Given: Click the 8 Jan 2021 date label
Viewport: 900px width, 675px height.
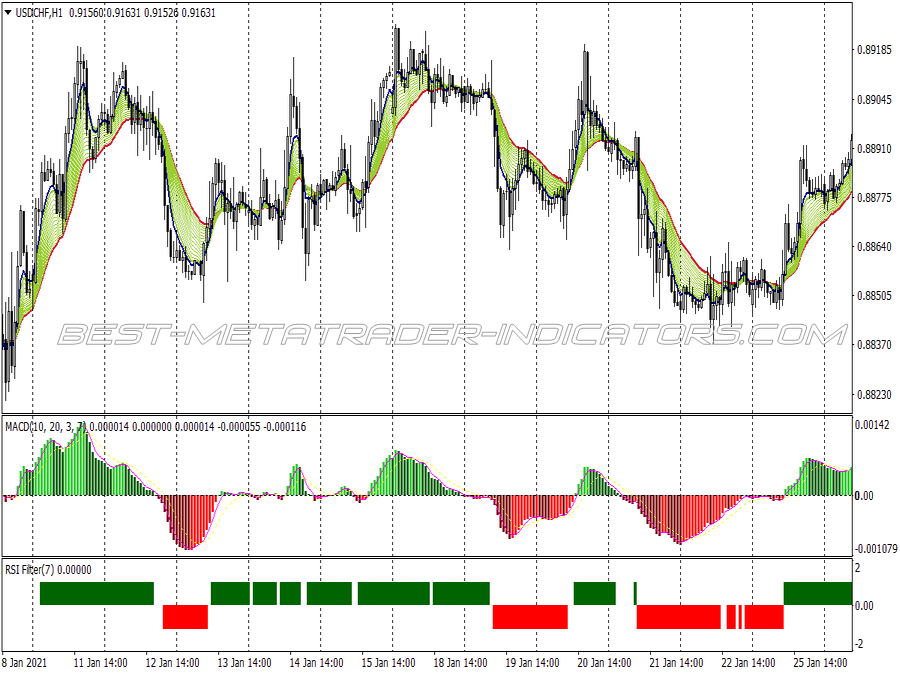Looking at the screenshot, I should click(x=25, y=663).
